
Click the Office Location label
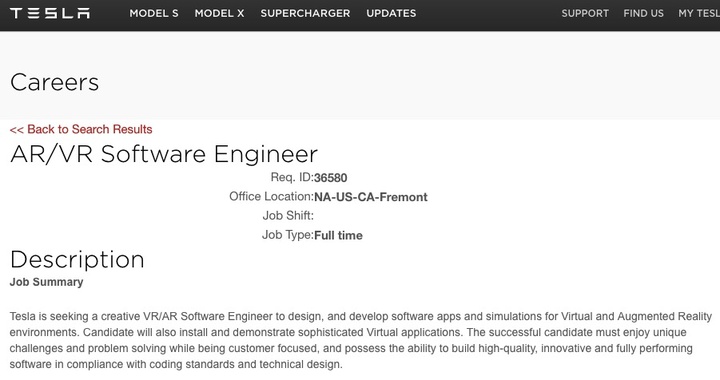pyautogui.click(x=271, y=196)
